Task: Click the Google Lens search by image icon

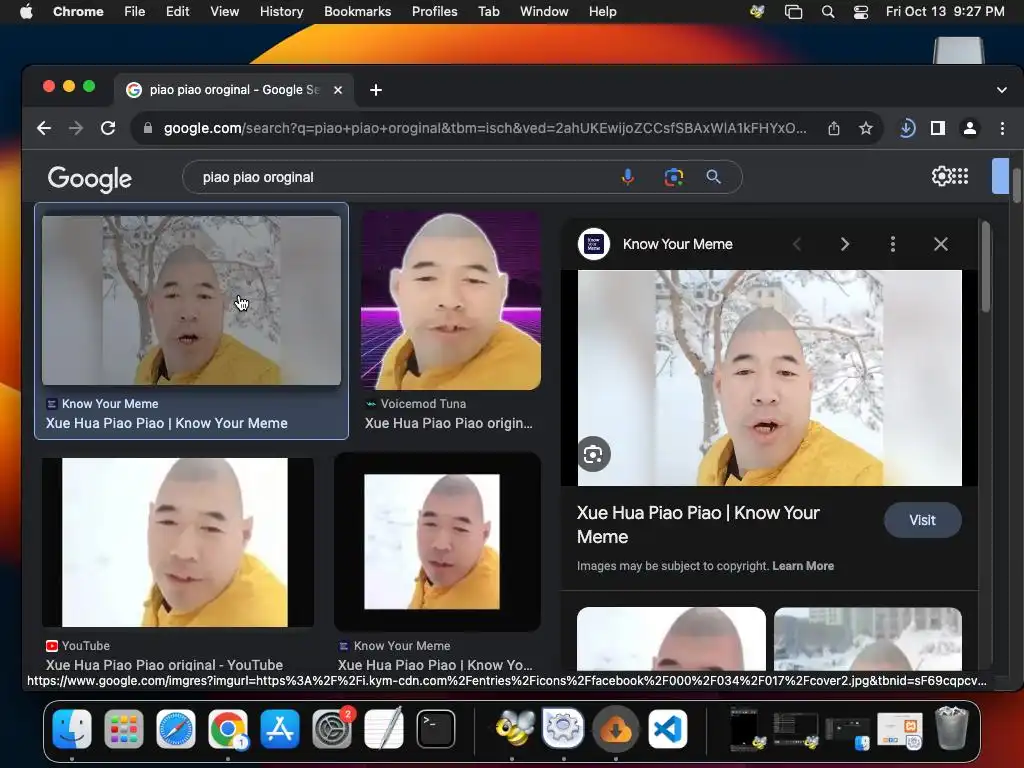Action: [x=673, y=177]
